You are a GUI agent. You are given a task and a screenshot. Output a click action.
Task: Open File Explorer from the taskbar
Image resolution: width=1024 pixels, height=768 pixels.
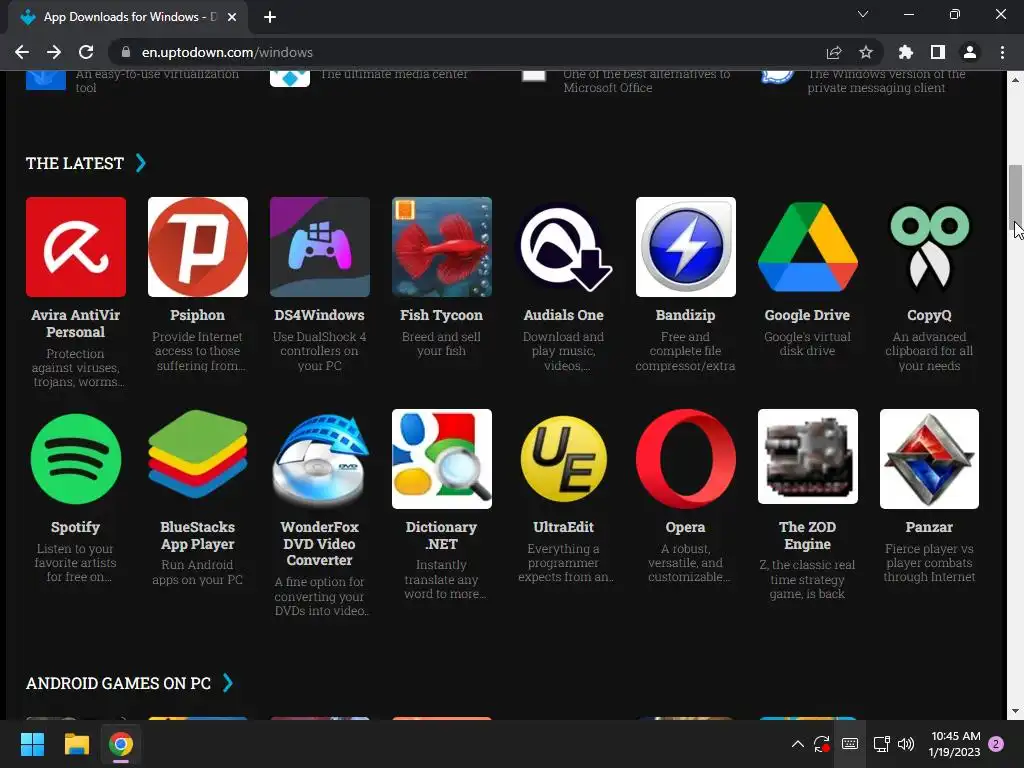point(76,744)
